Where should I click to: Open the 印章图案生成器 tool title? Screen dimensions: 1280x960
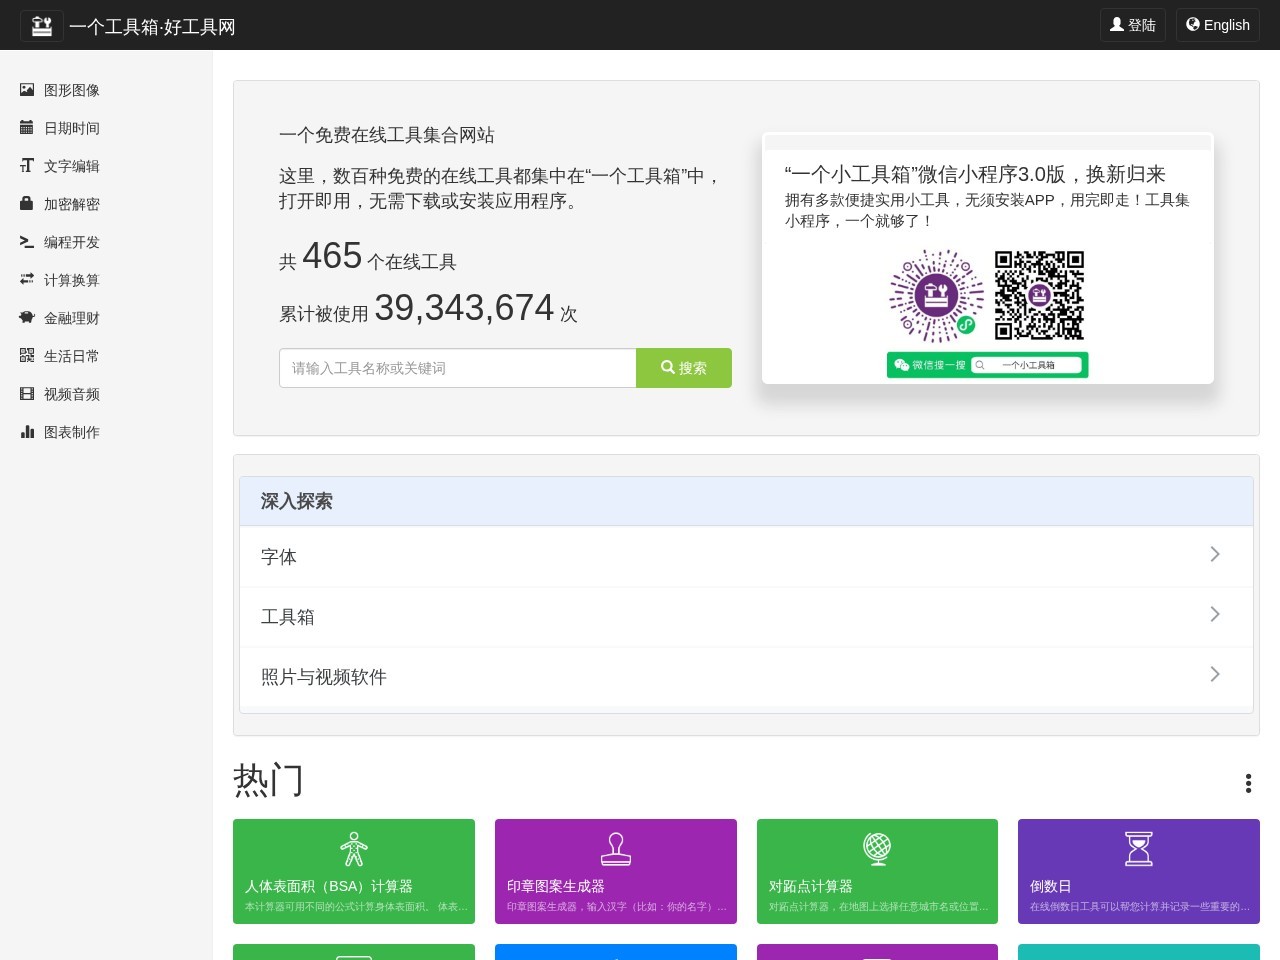point(556,886)
